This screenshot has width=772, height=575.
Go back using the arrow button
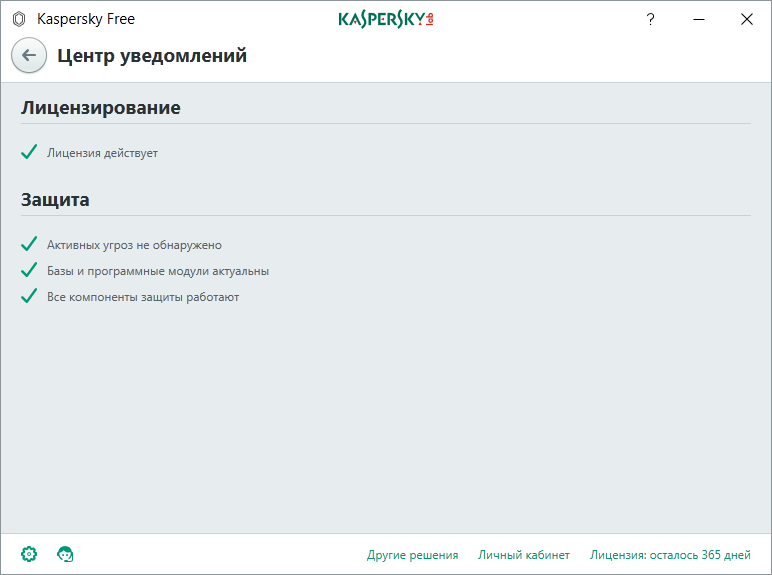[29, 55]
